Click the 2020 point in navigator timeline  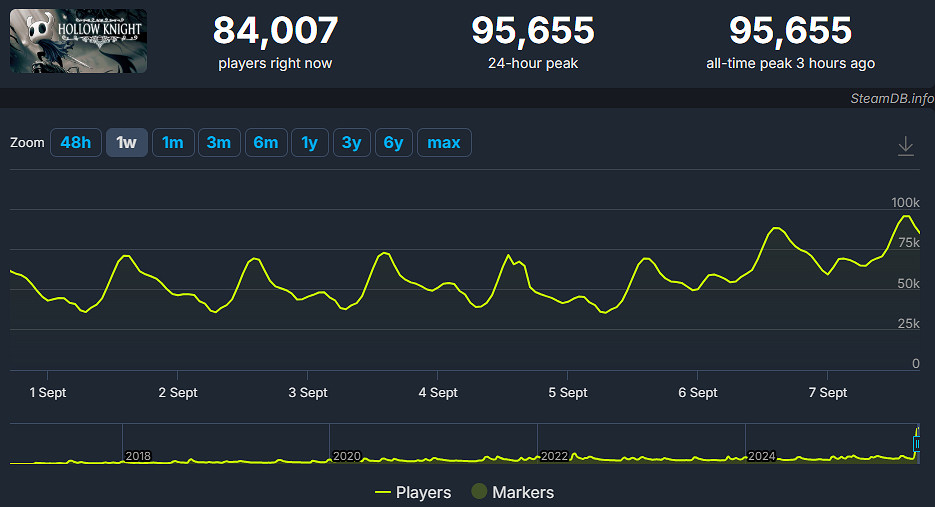[345, 456]
